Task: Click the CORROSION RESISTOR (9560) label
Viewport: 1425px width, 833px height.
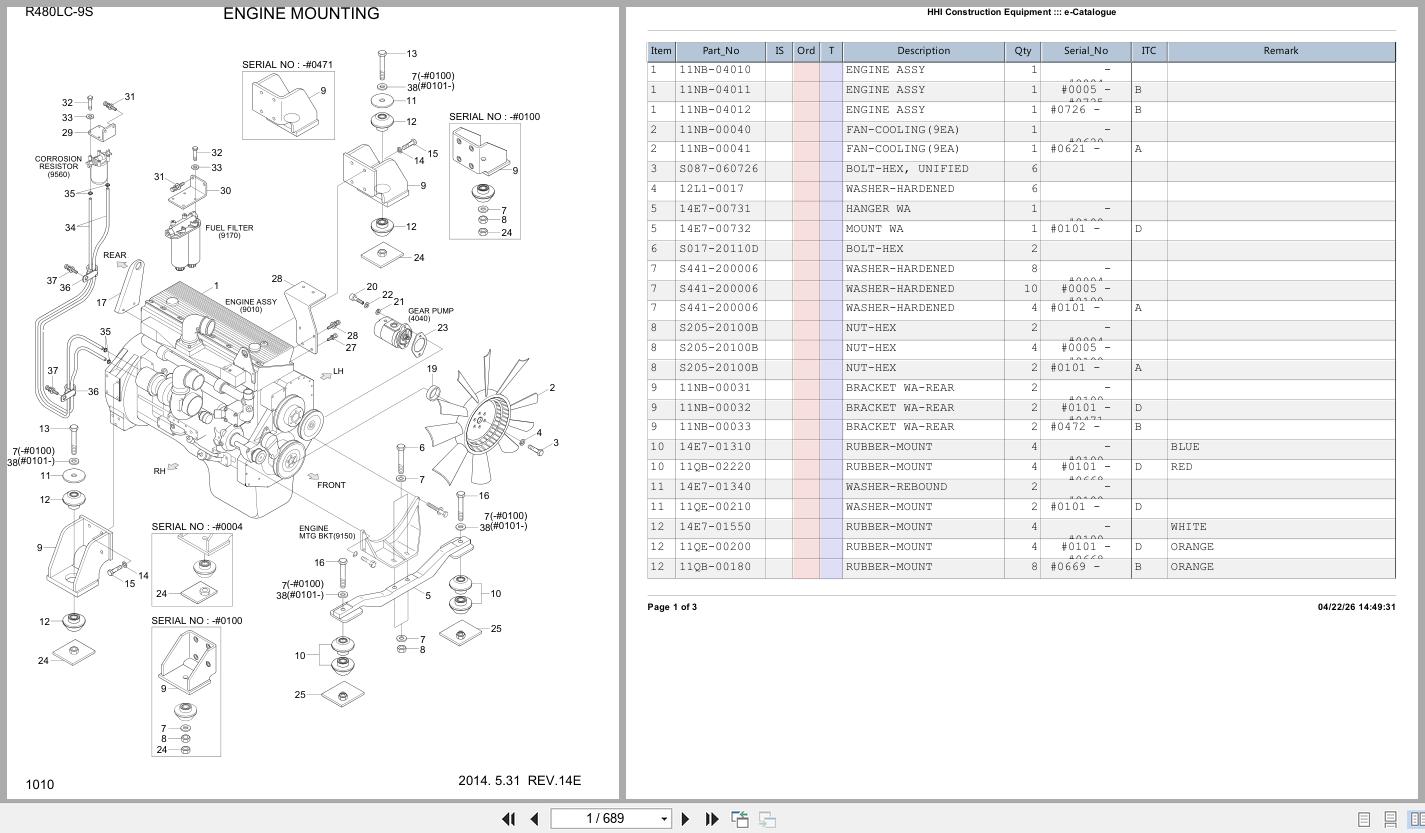Action: click(x=58, y=166)
